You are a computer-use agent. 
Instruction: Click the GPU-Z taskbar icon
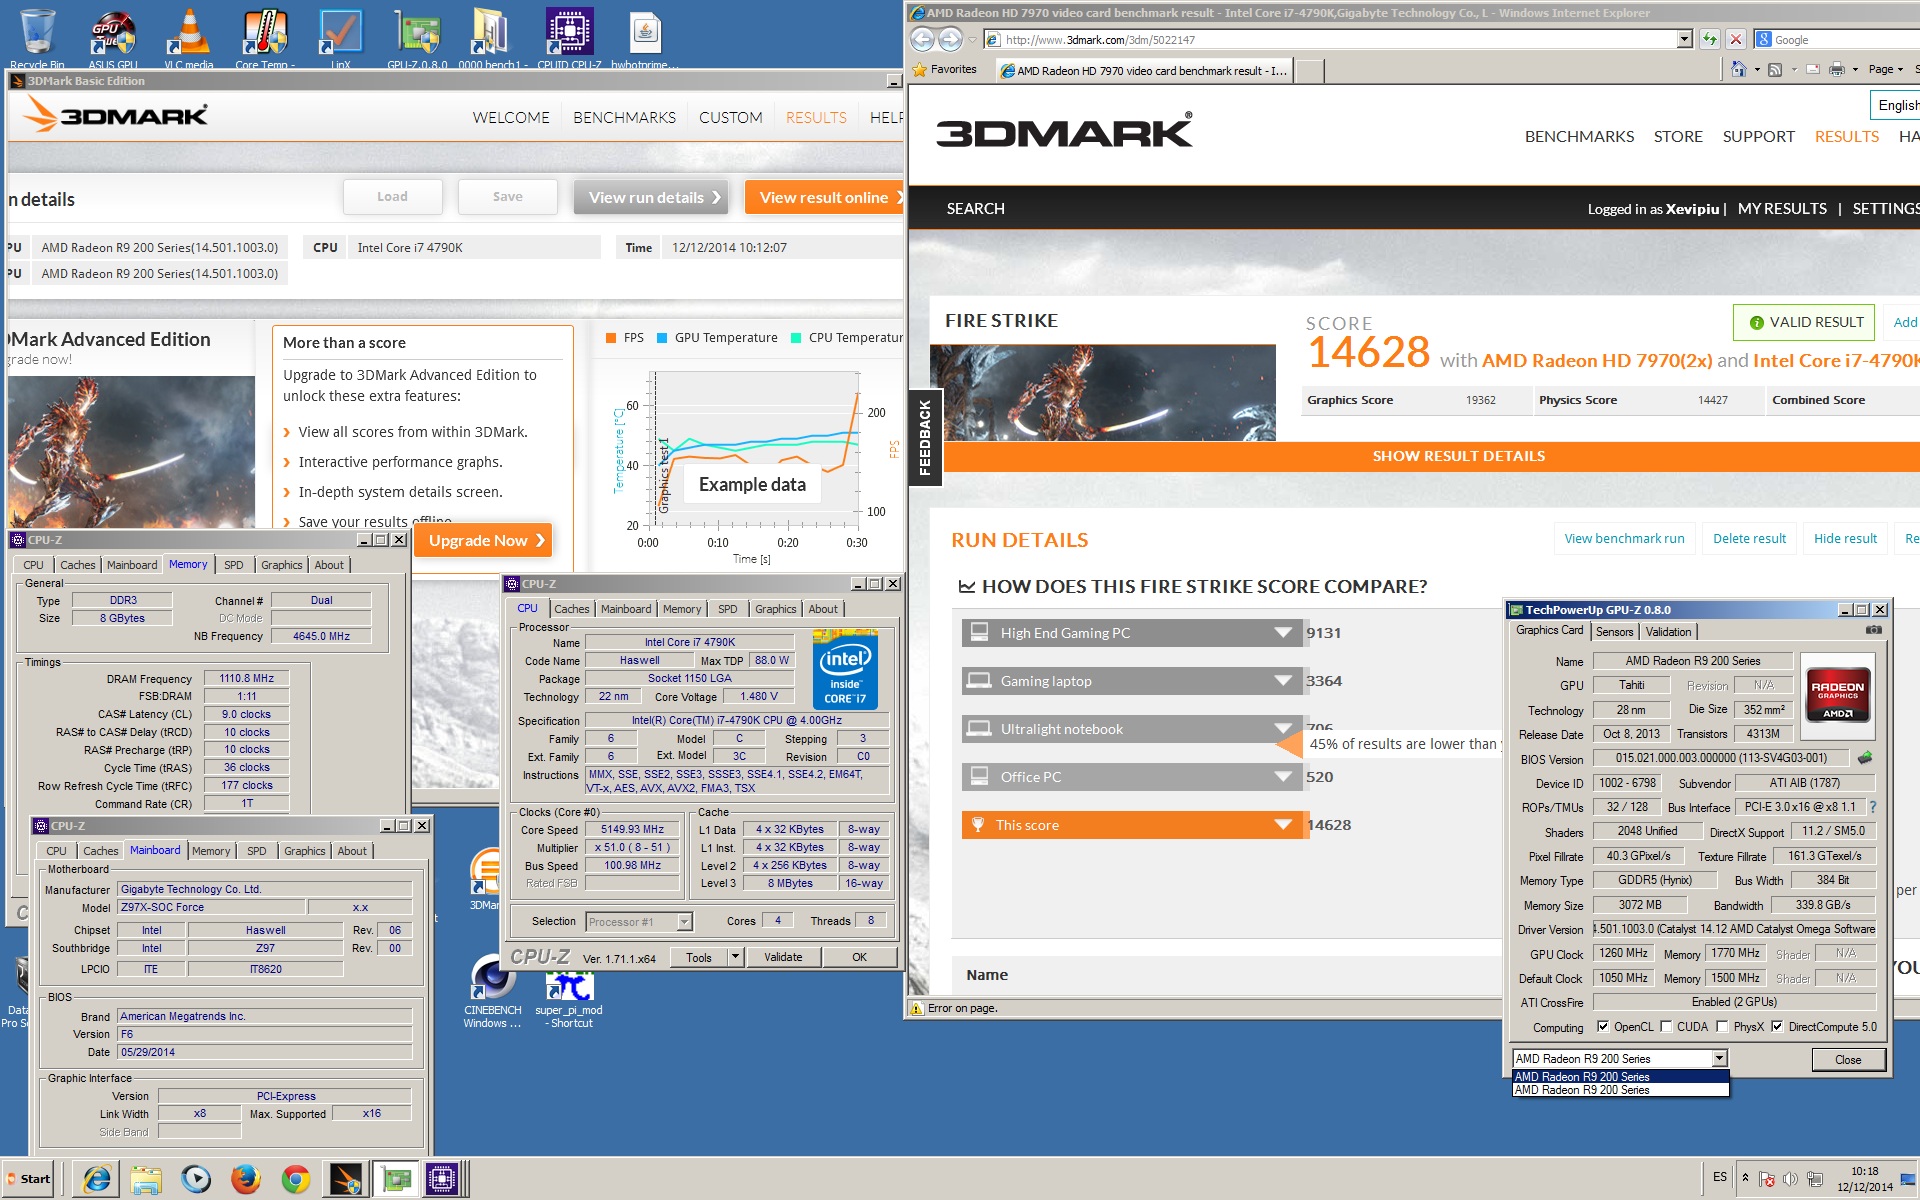396,1179
